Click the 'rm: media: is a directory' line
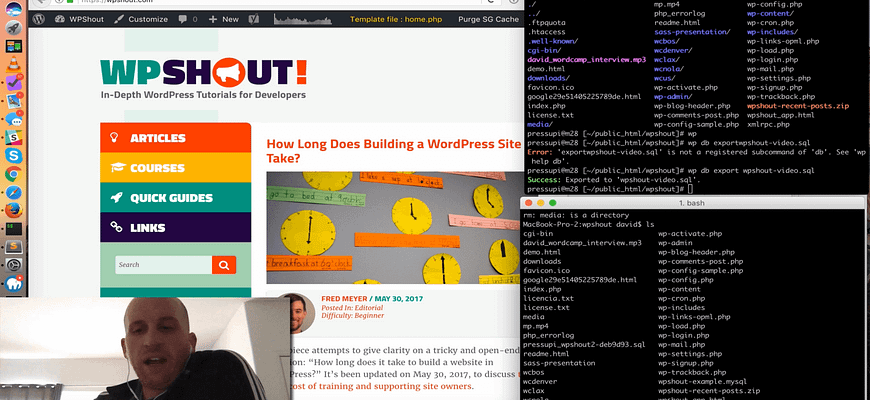This screenshot has height=400, width=870. [x=576, y=215]
